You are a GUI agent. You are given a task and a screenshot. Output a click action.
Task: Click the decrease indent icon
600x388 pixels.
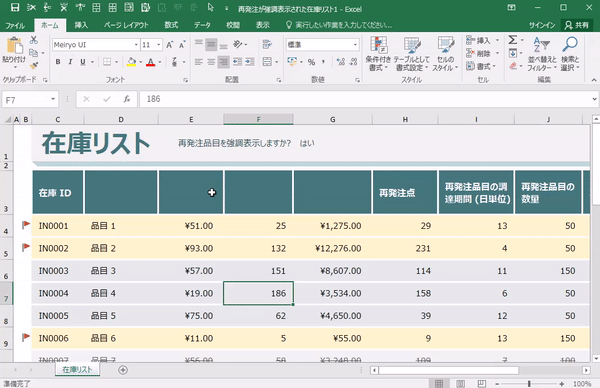237,62
